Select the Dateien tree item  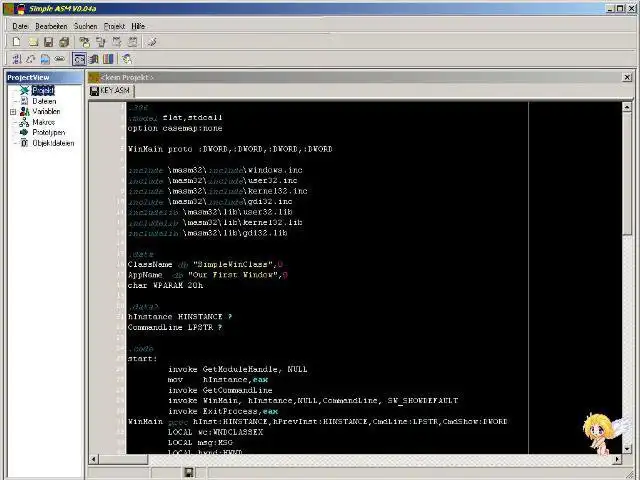pyautogui.click(x=44, y=101)
